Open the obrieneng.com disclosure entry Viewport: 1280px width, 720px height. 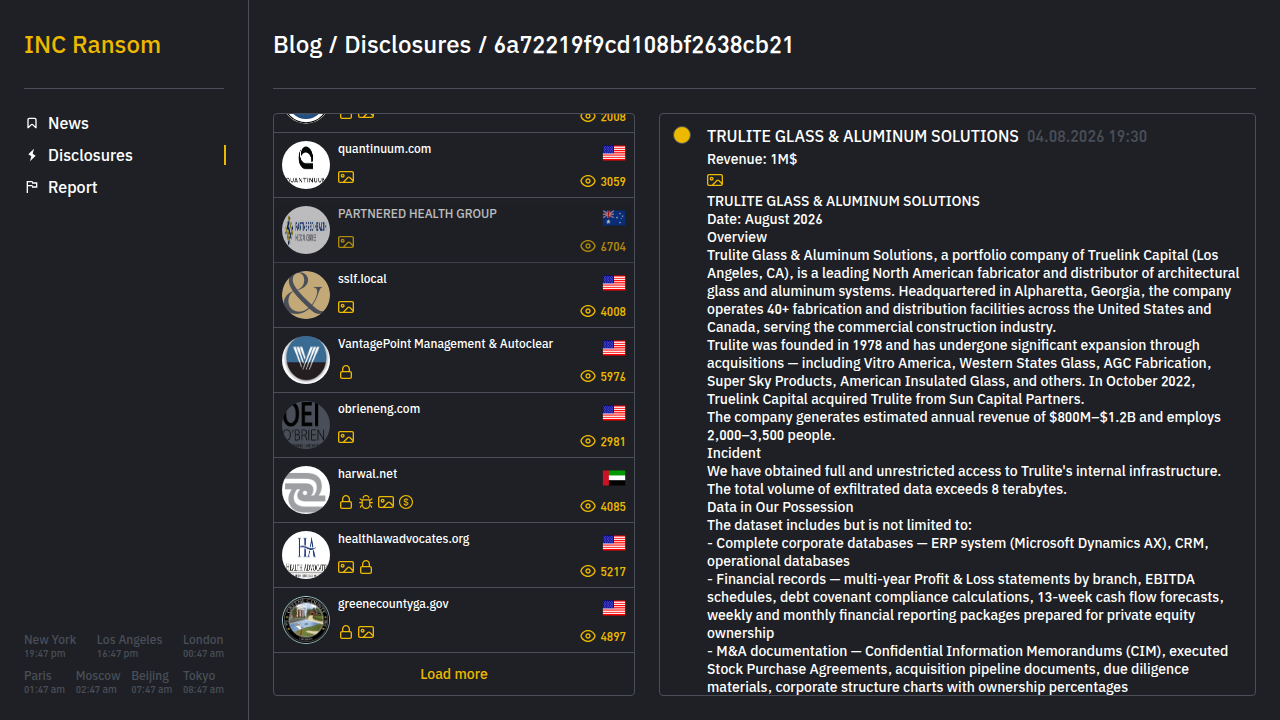tap(454, 425)
